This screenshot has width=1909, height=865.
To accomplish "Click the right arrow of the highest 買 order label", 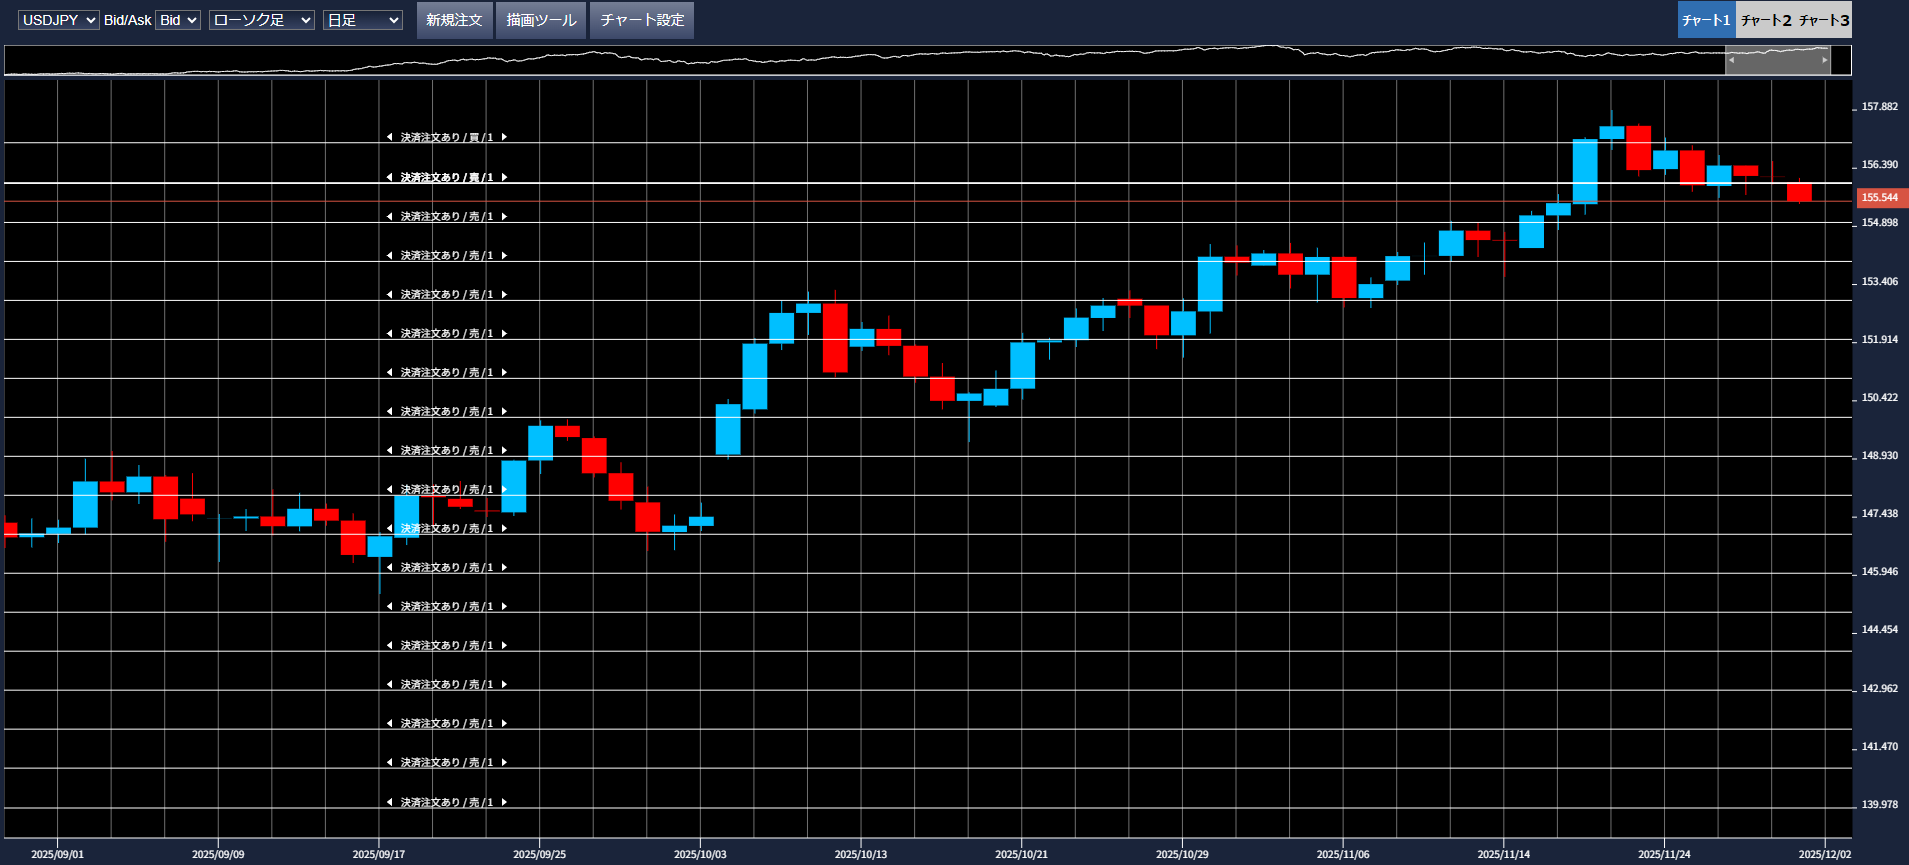I will pos(504,137).
